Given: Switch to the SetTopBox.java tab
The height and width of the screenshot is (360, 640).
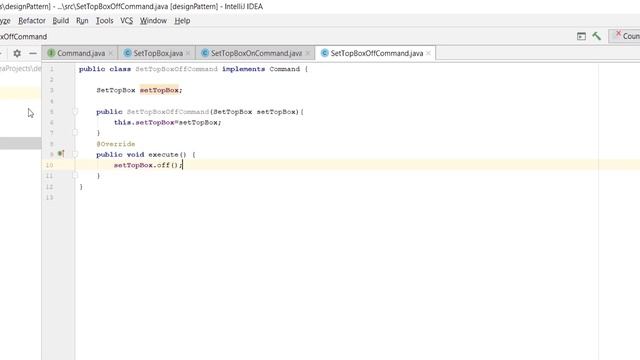Looking at the screenshot, I should coord(158,53).
